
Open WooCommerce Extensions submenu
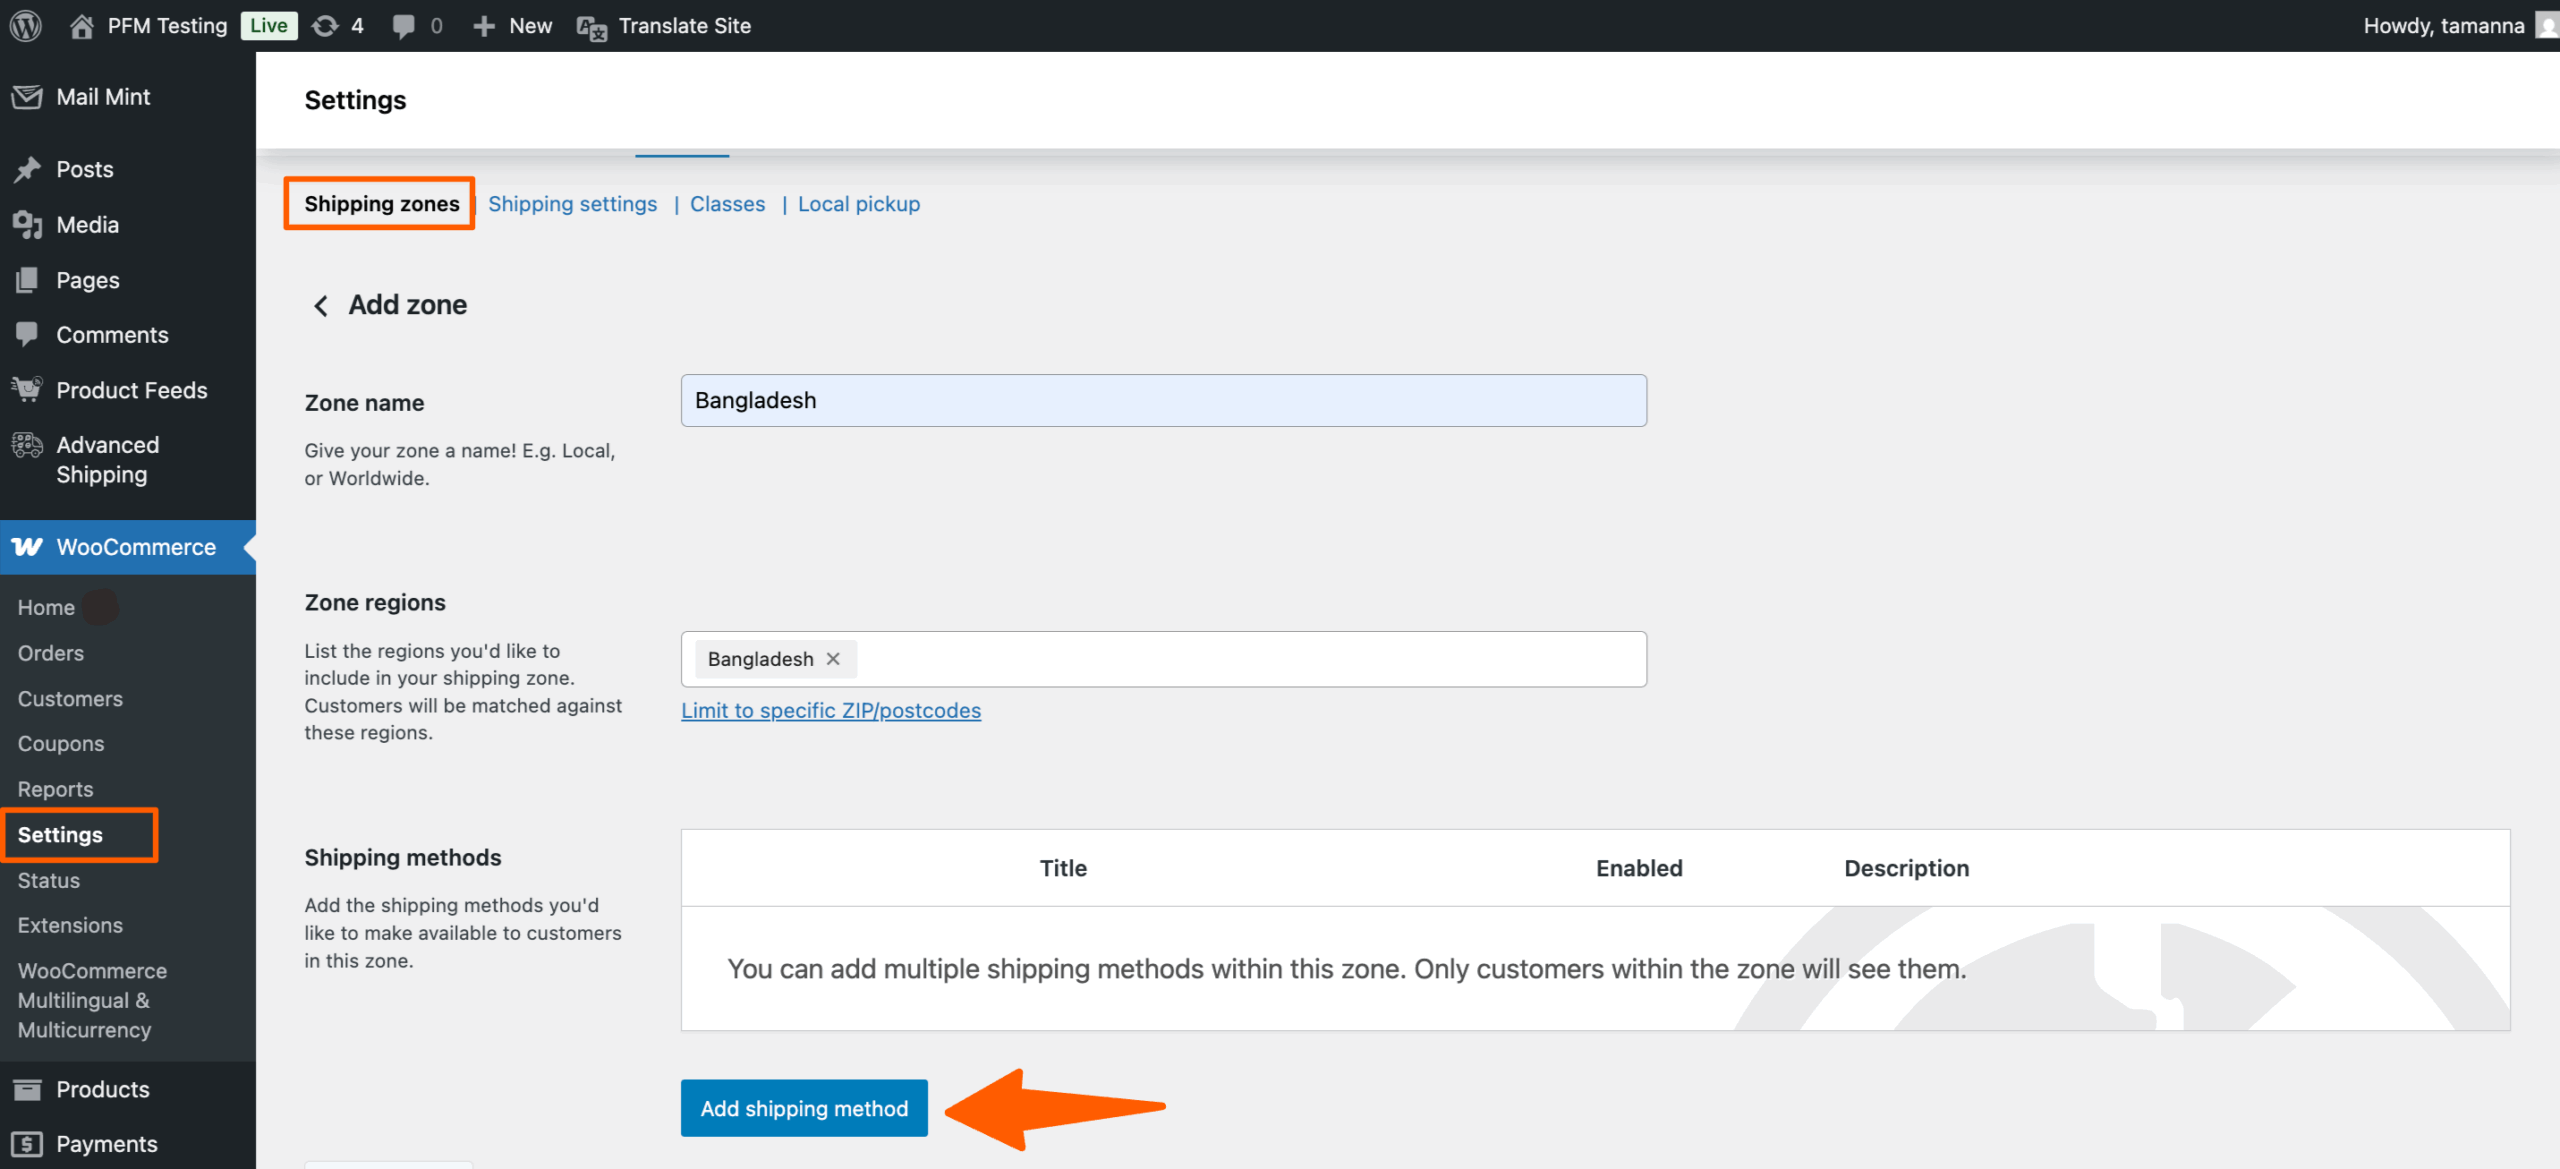click(70, 926)
